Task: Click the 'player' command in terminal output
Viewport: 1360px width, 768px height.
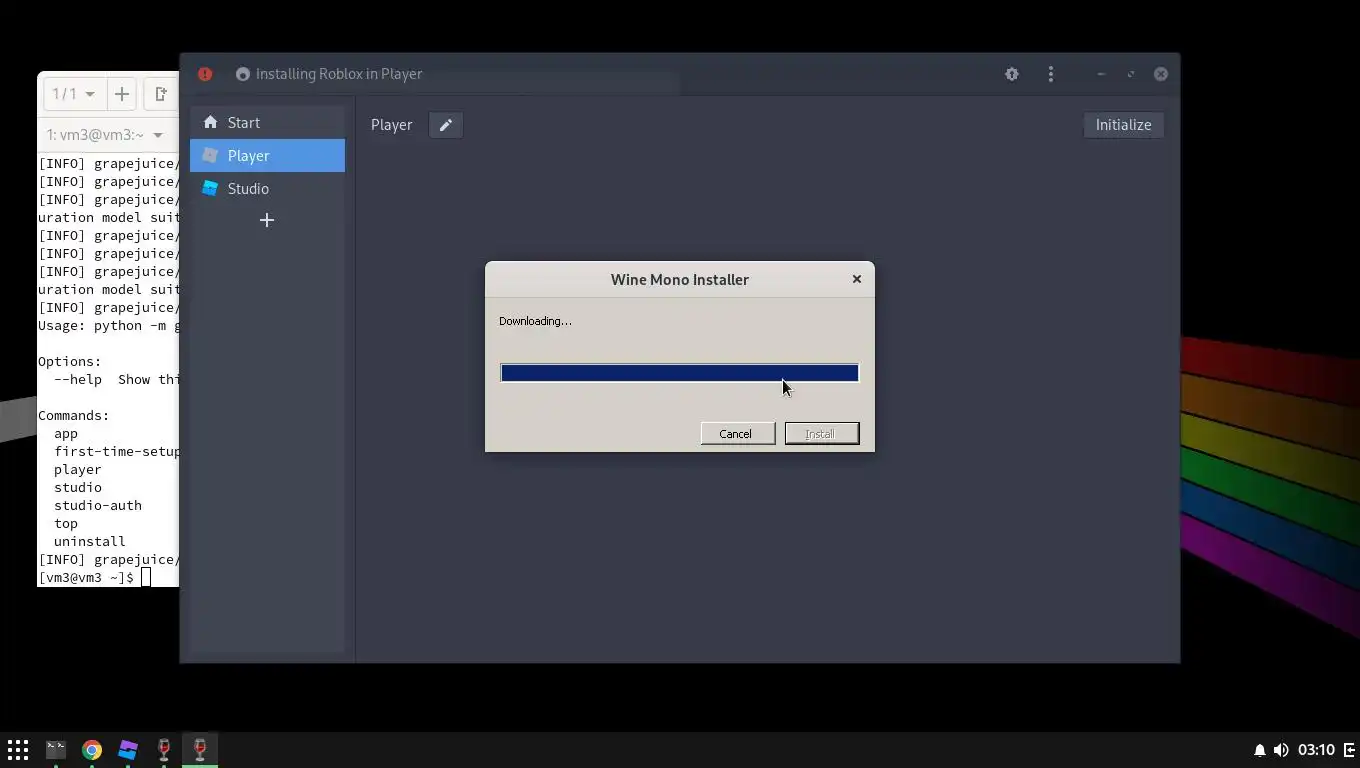Action: coord(78,469)
